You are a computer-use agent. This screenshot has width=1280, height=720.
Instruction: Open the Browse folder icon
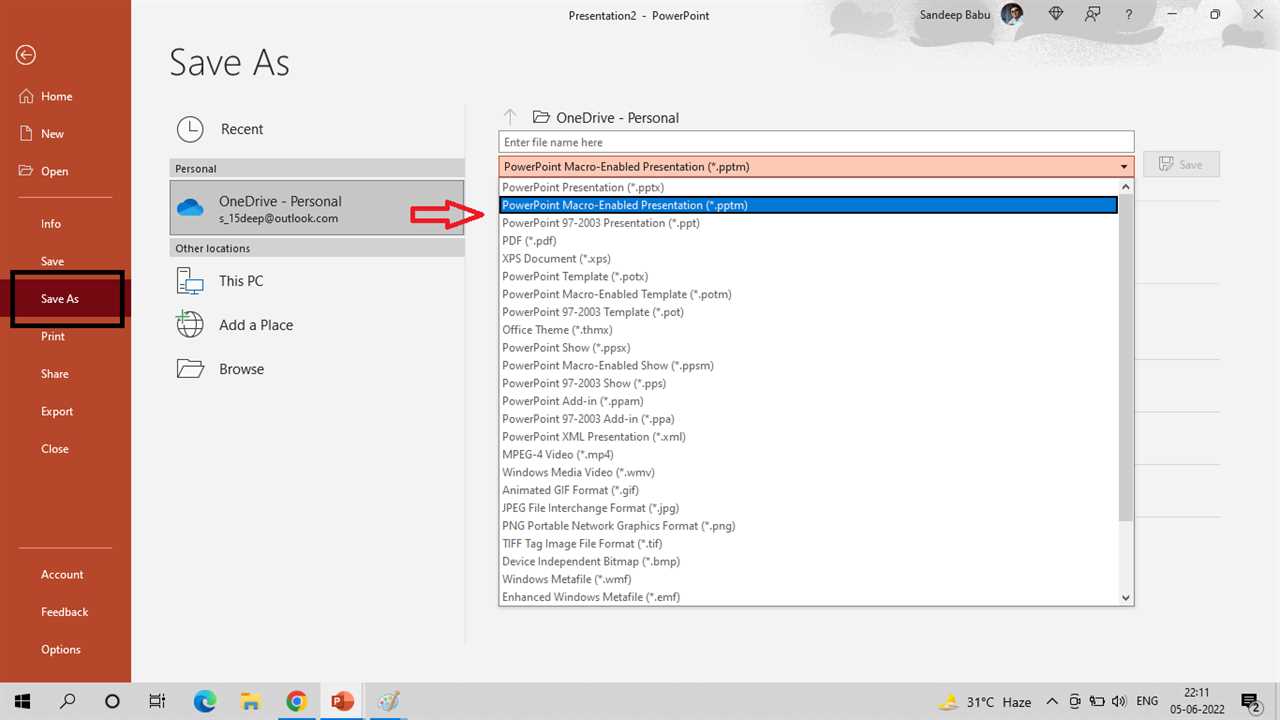pyautogui.click(x=189, y=369)
